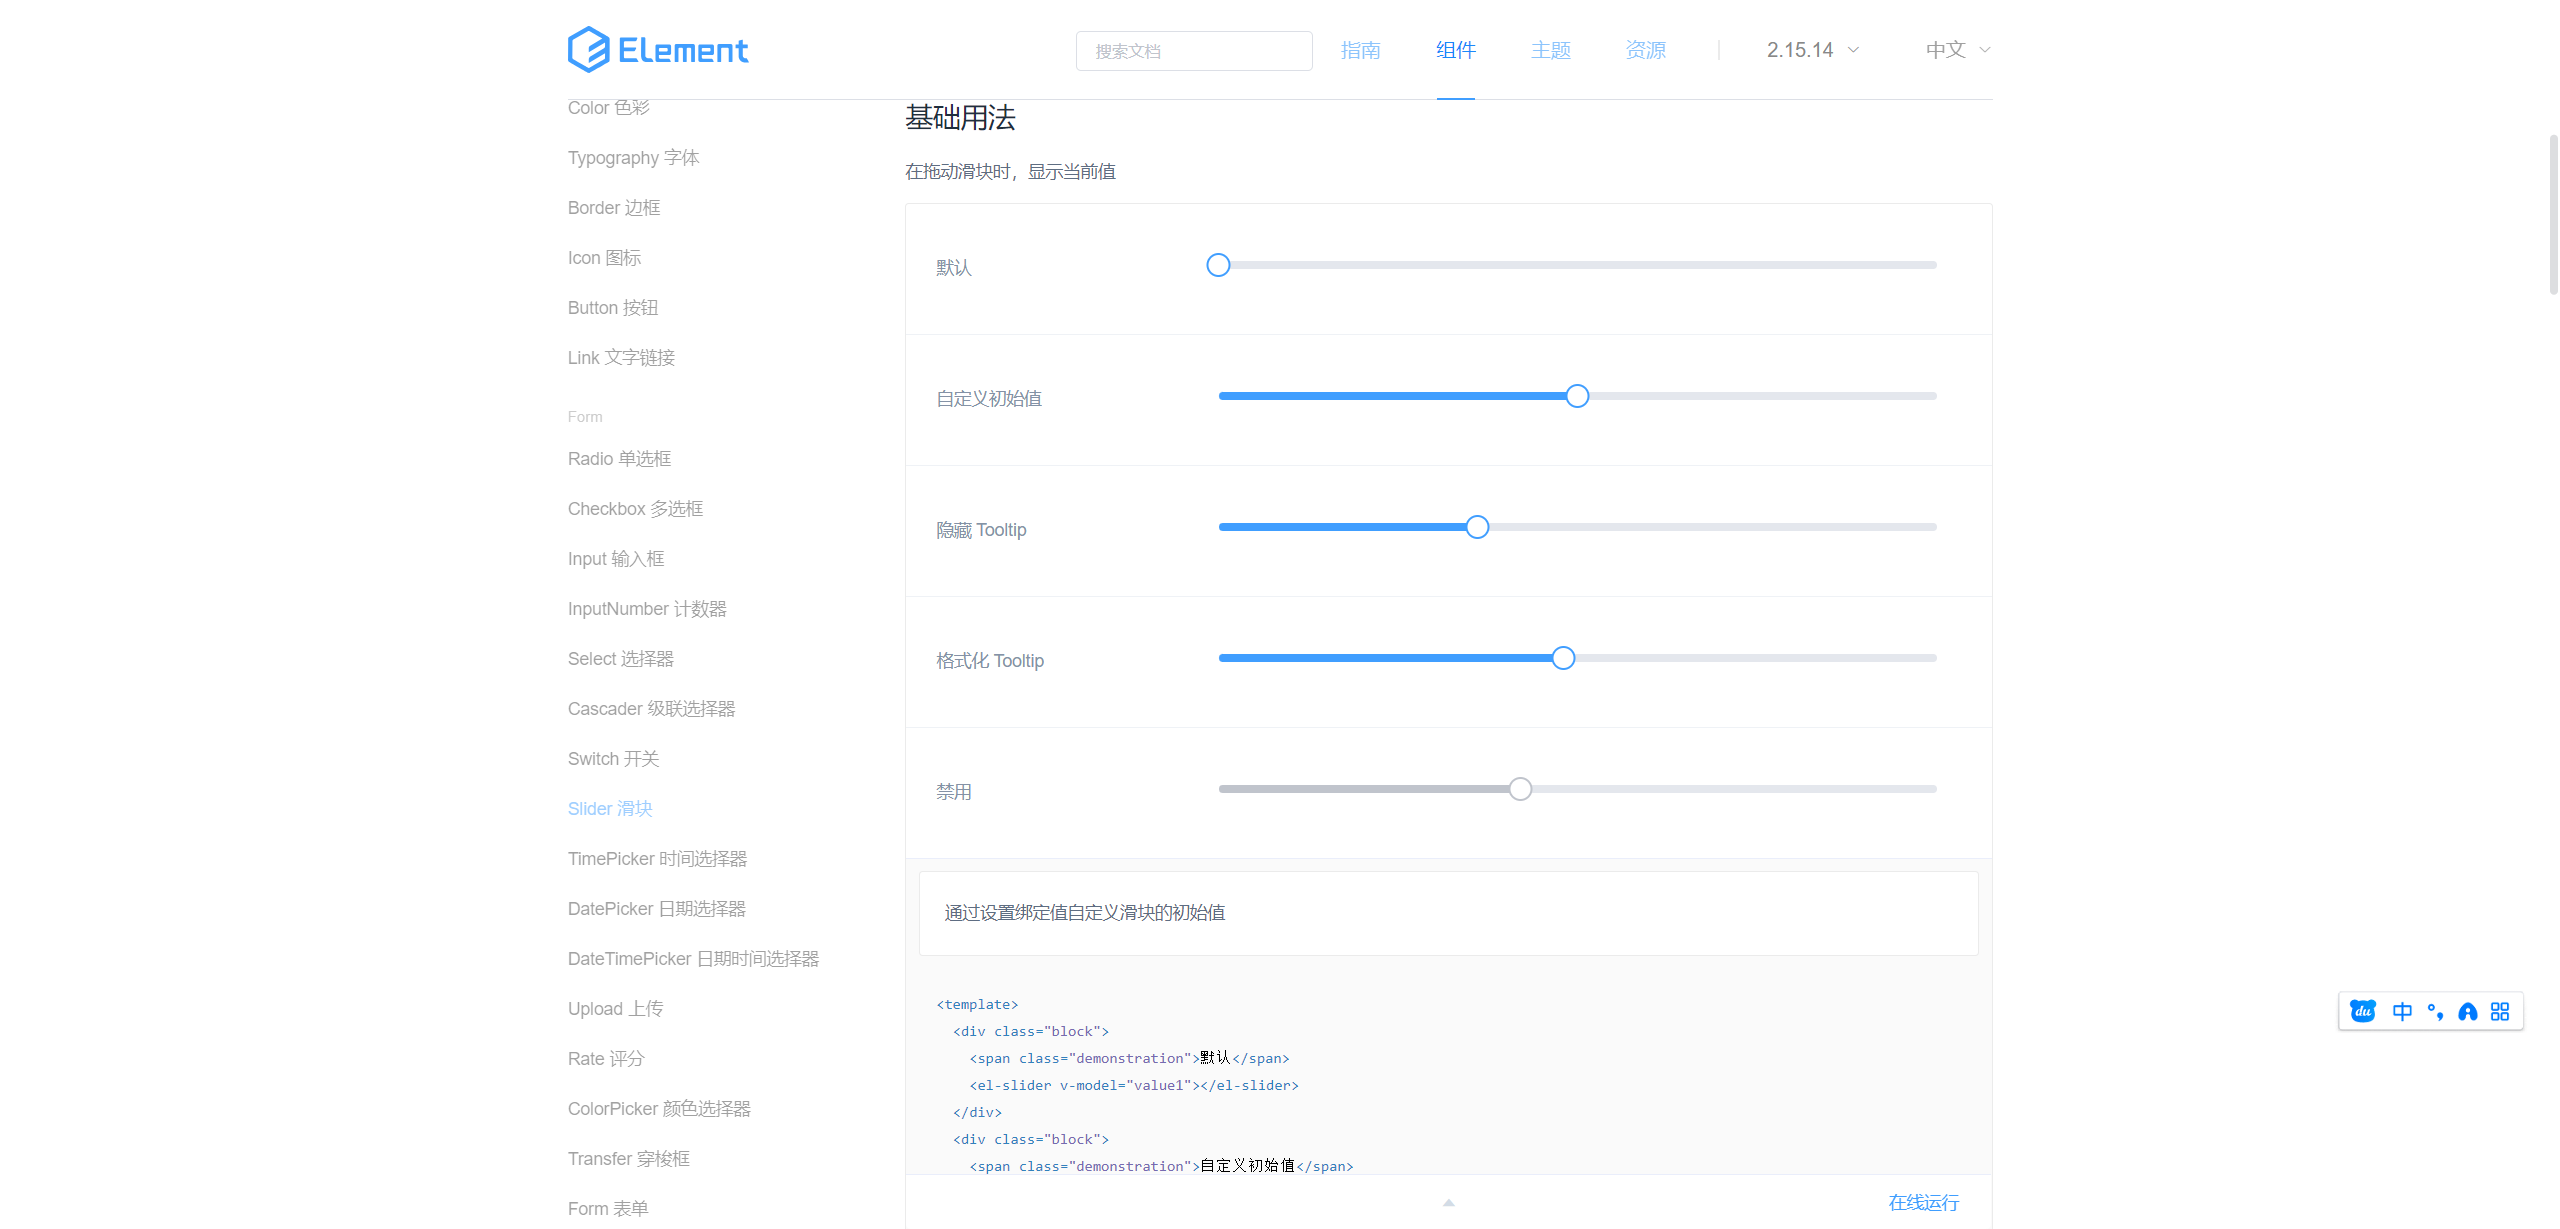Image resolution: width=2560 pixels, height=1229 pixels.
Task: Collapse code with the up-triangle icon
Action: coord(1448,1202)
